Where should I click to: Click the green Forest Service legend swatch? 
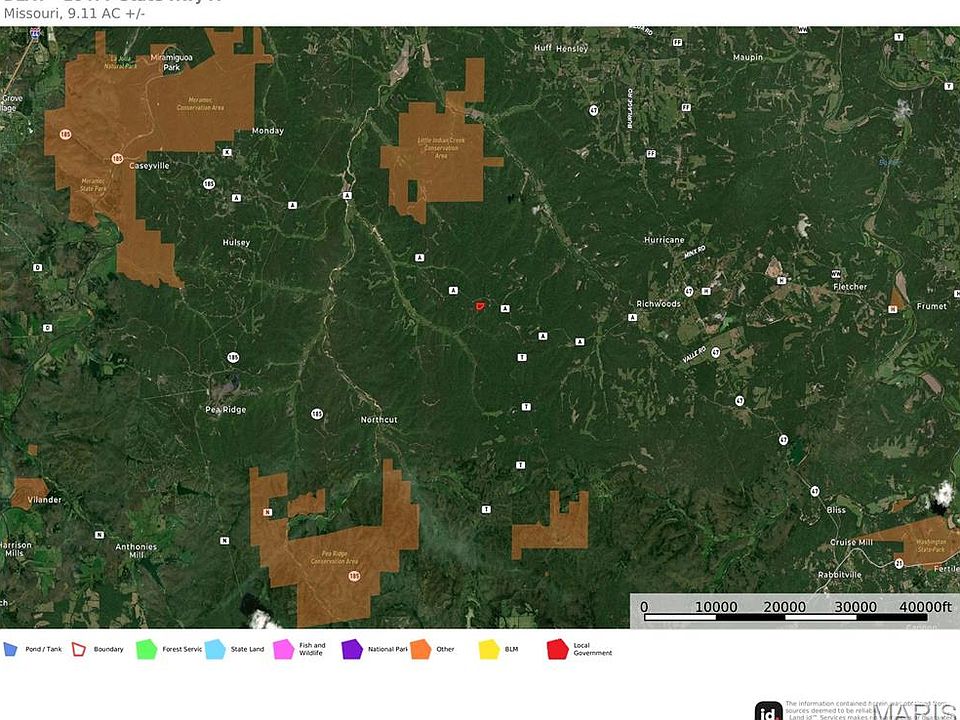click(147, 649)
